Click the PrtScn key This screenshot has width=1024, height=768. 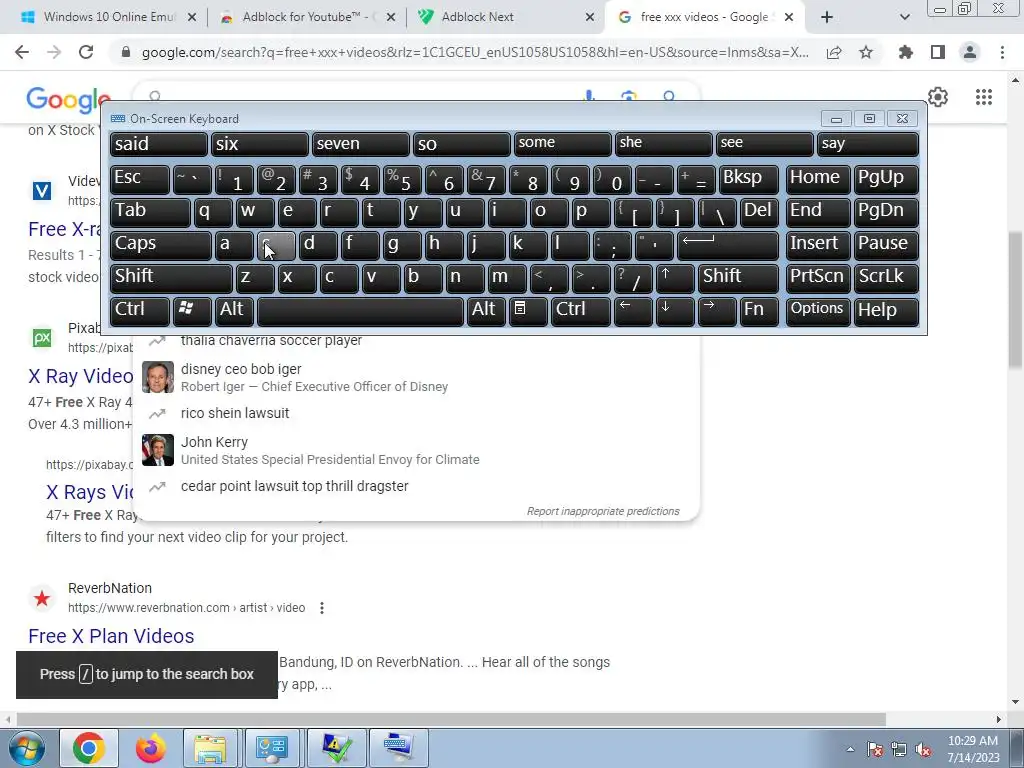tap(818, 278)
